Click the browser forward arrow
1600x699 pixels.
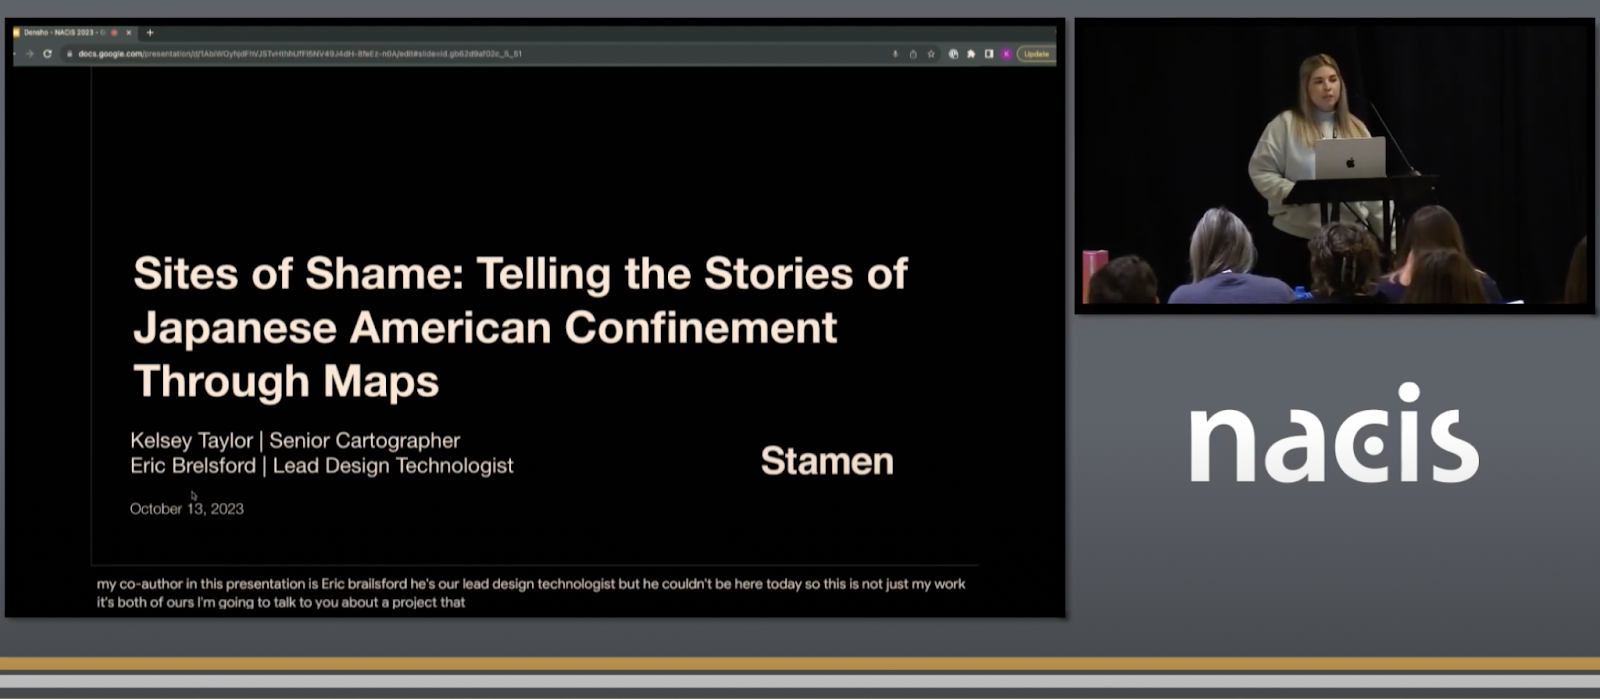30,54
